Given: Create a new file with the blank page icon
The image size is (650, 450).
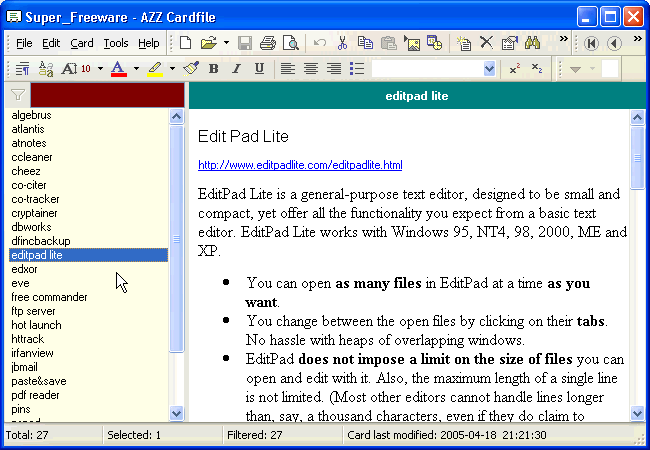Looking at the screenshot, I should click(x=185, y=43).
